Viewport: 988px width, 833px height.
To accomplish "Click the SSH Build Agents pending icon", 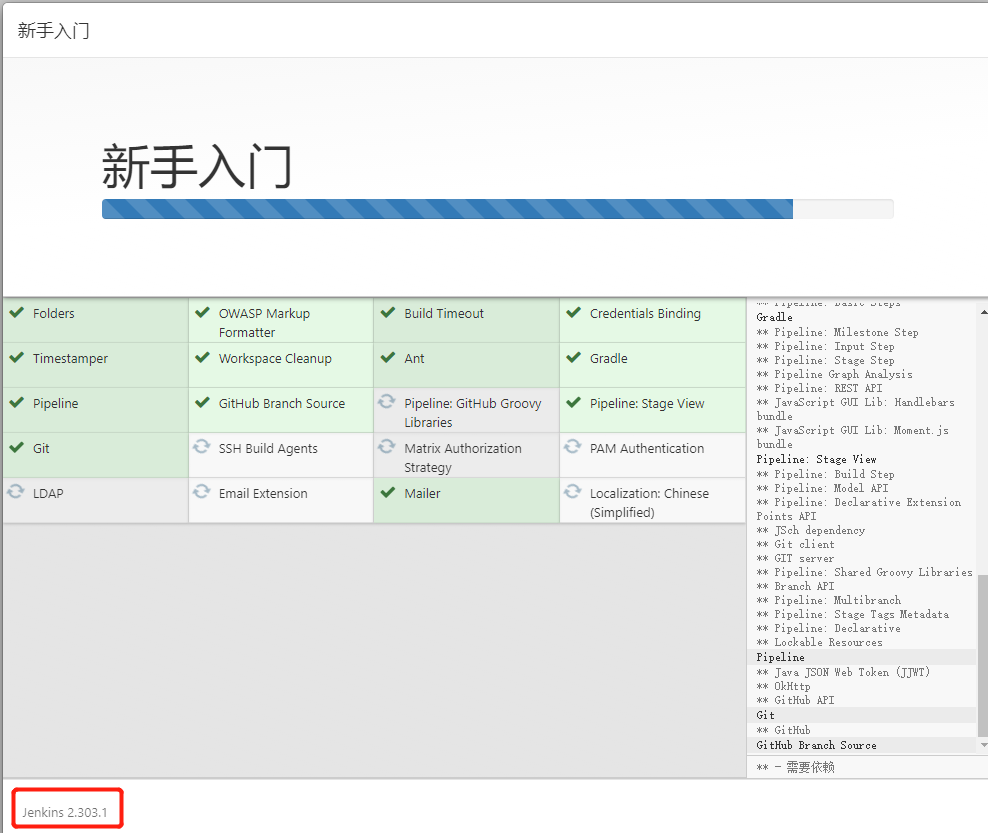I will [202, 447].
